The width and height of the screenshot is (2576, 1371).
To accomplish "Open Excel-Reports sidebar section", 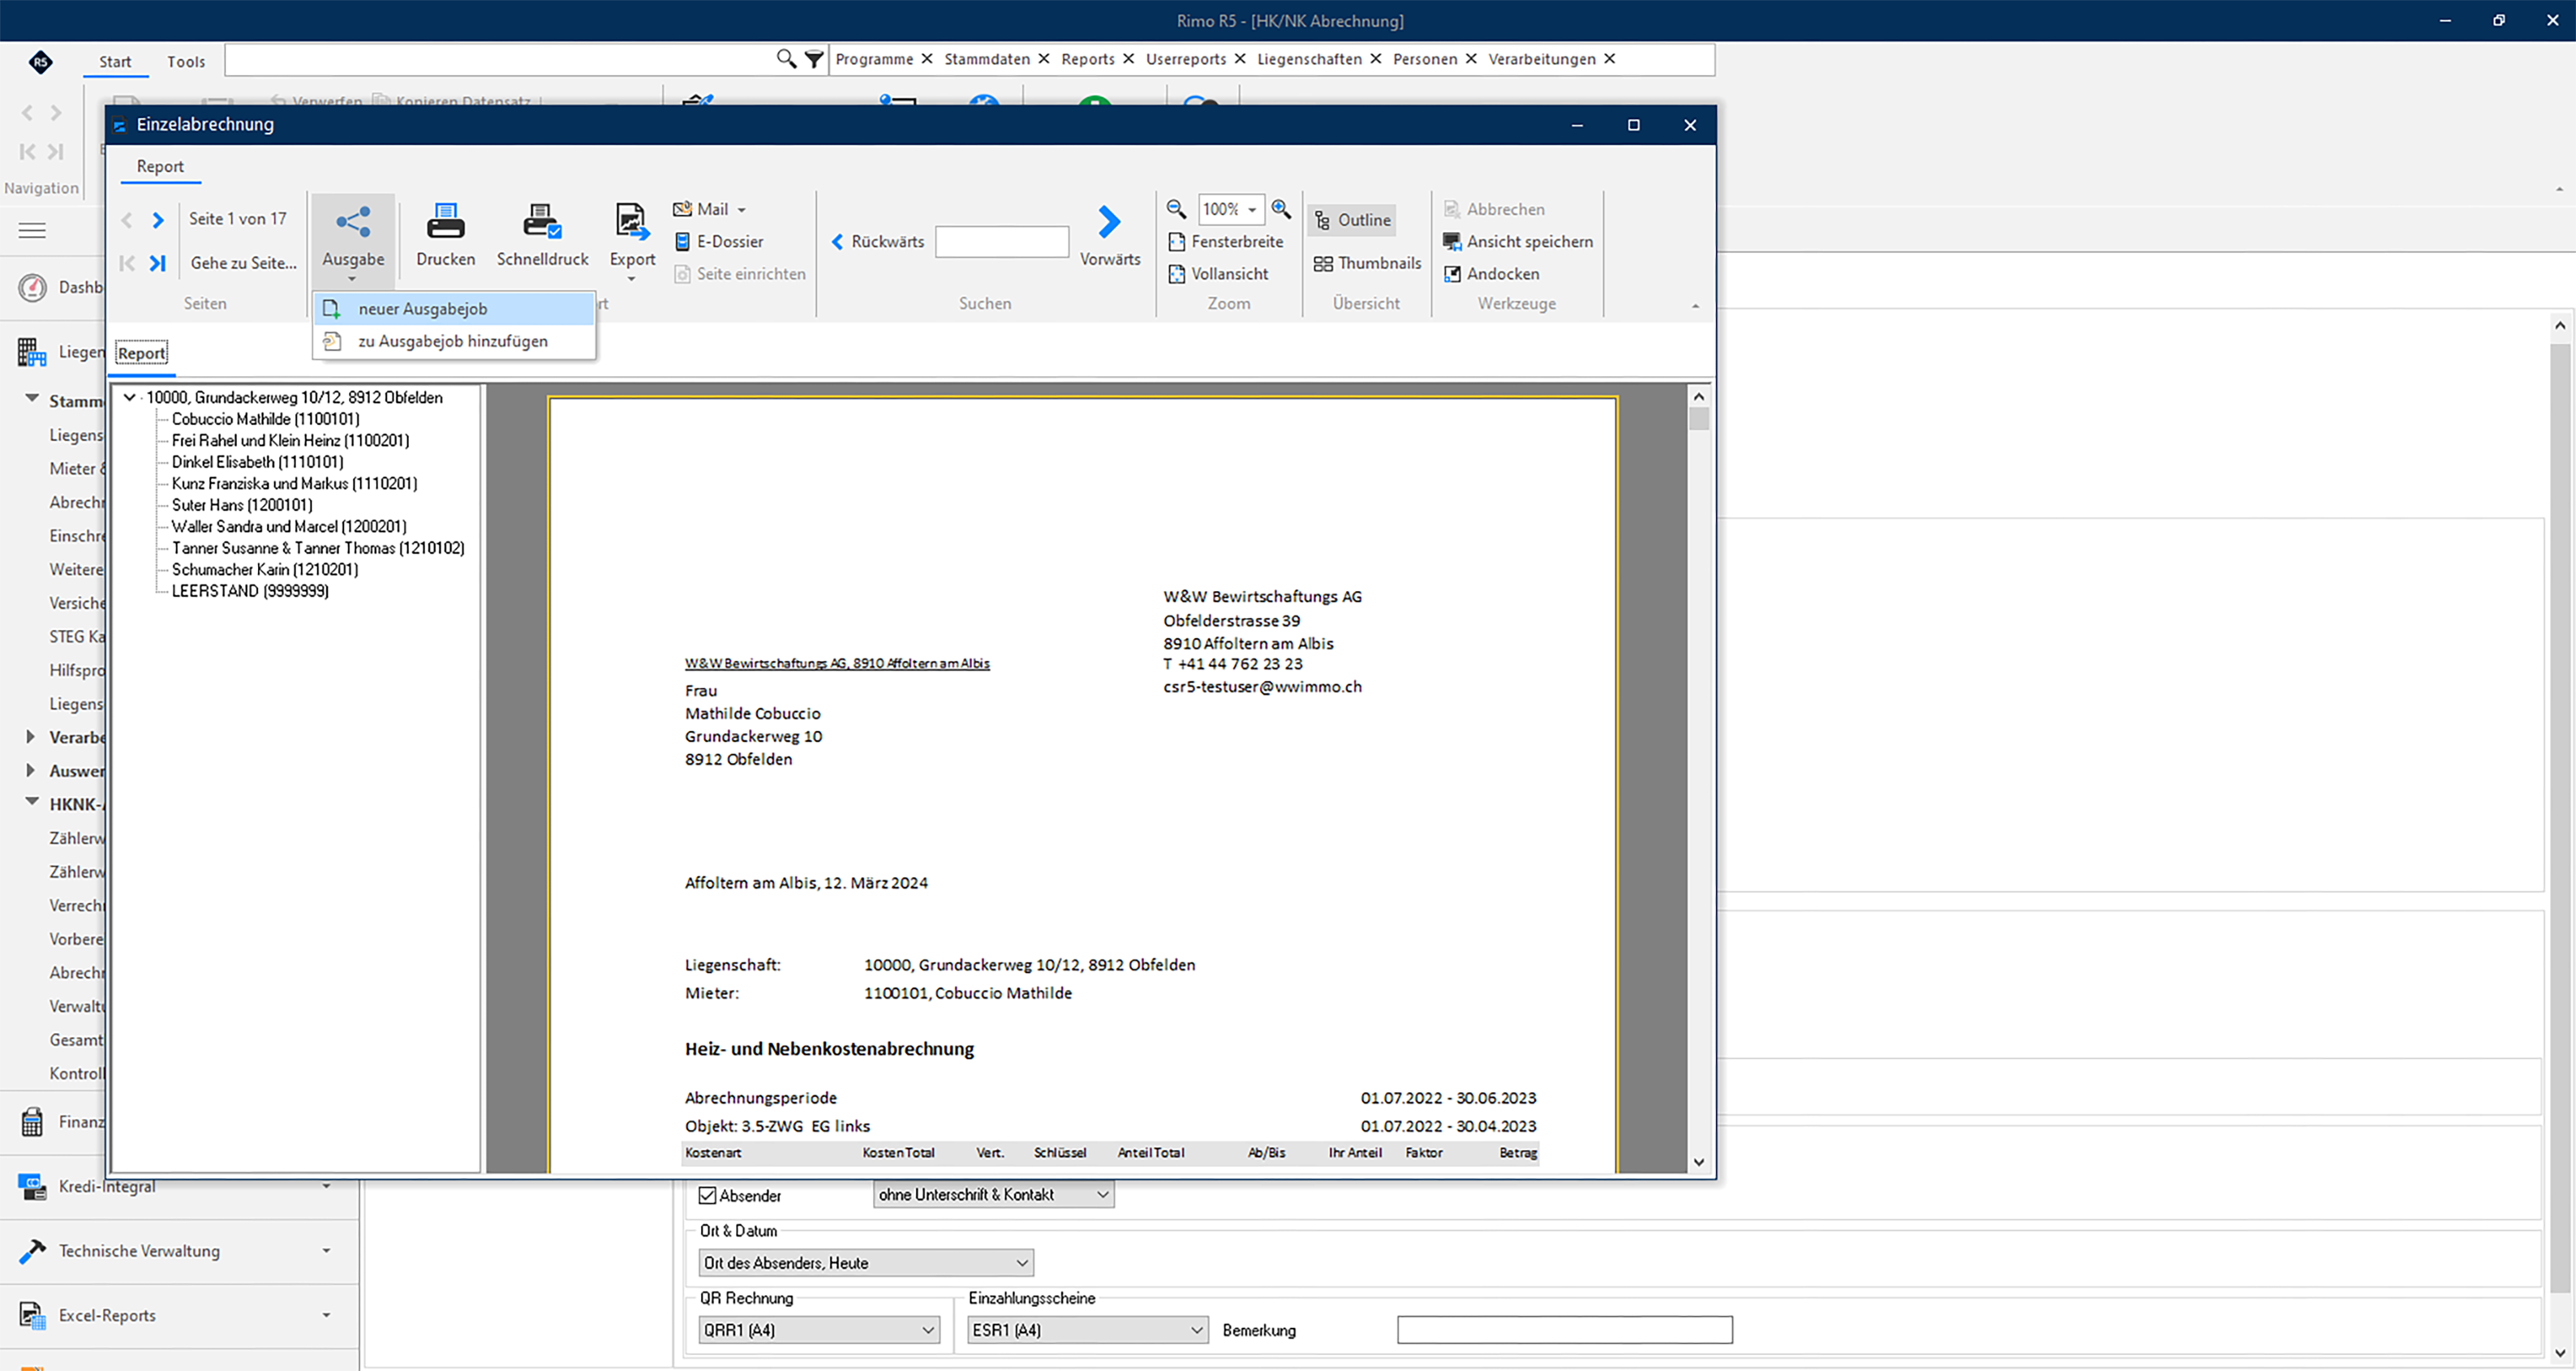I will (179, 1316).
